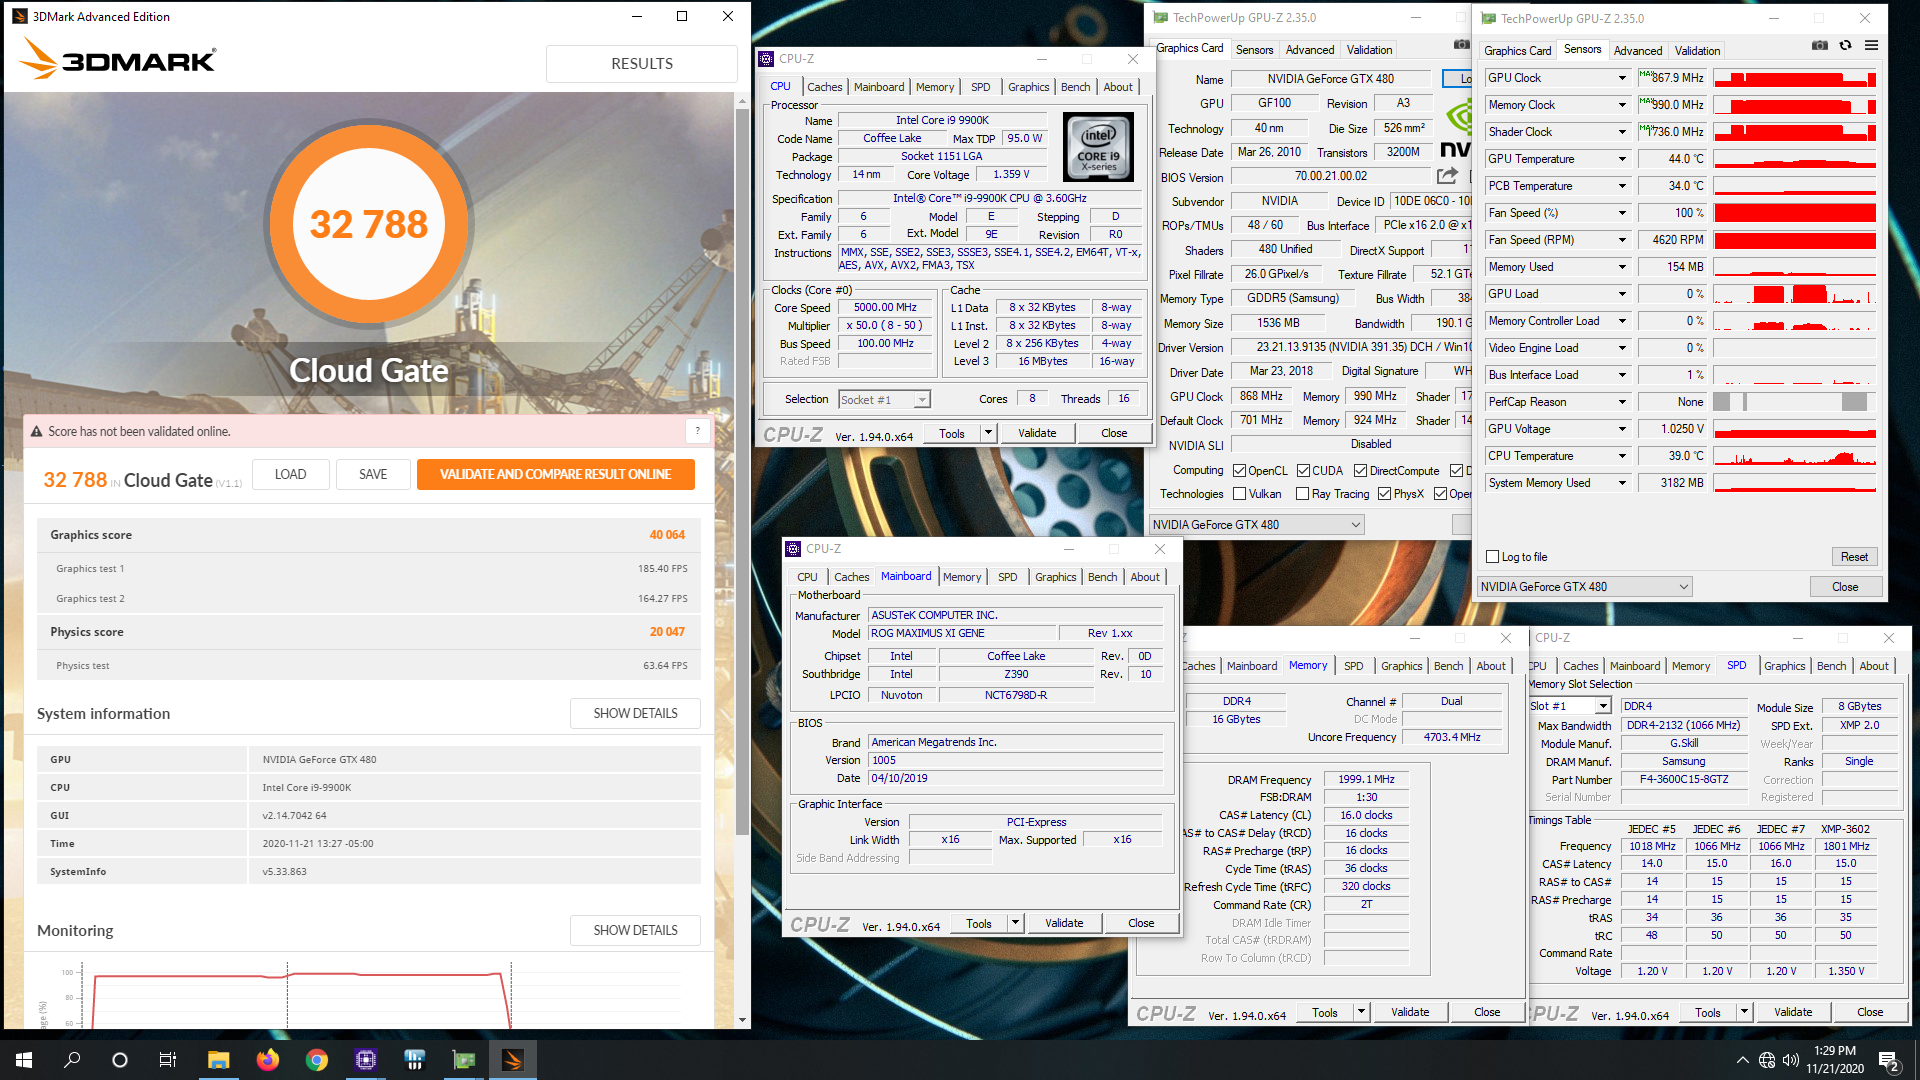Click the 3DMark vertical scrollbar thumb
Viewport: 1920px width, 1080px height.
point(742,470)
